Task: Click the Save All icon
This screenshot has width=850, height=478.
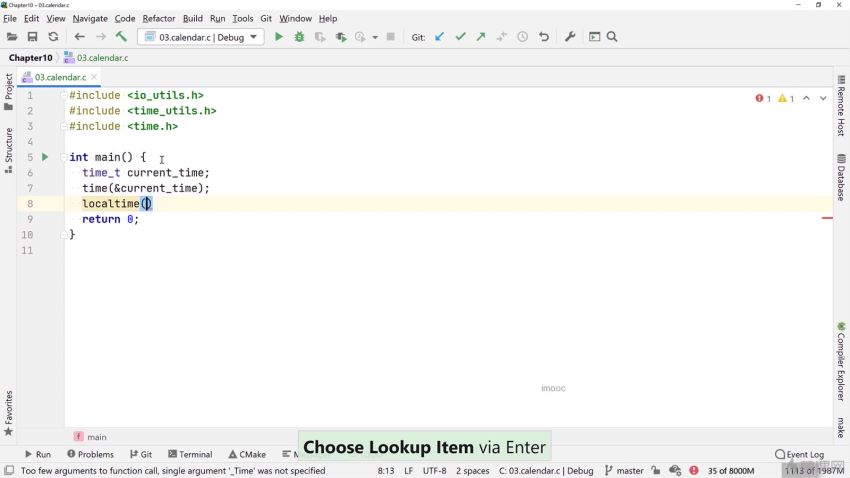Action: click(32, 37)
